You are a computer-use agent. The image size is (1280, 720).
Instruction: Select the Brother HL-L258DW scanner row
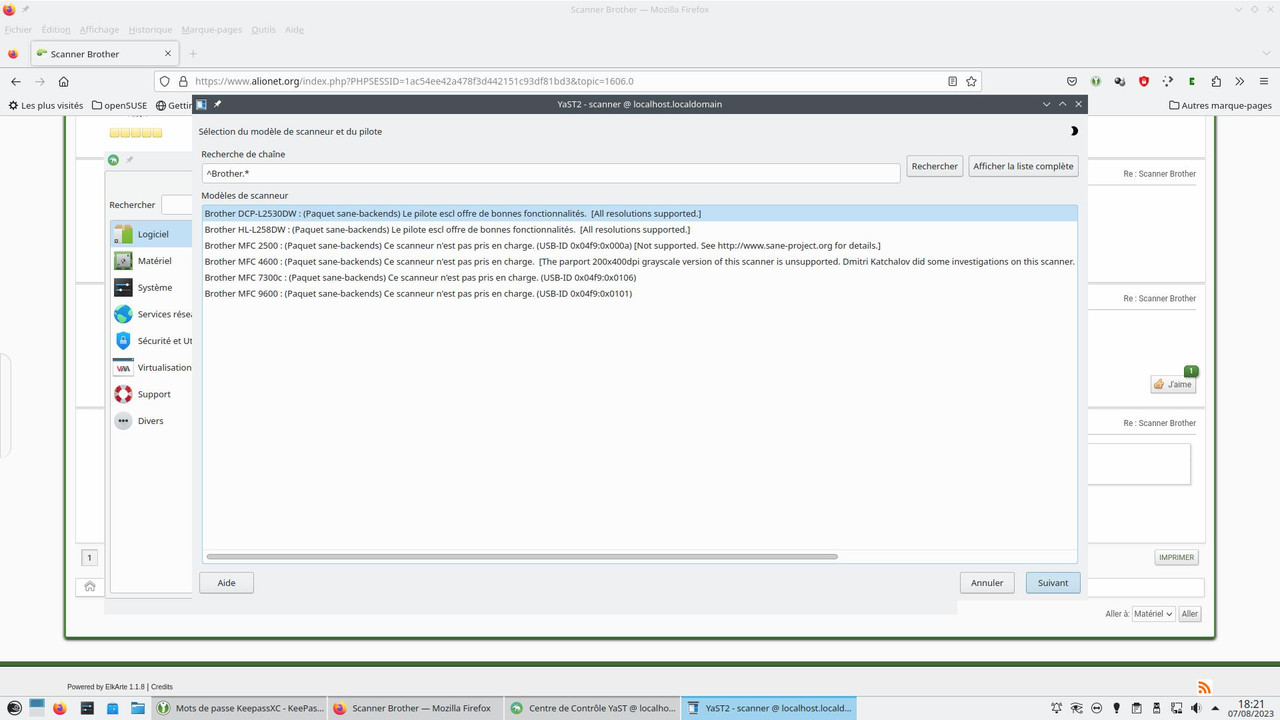click(640, 230)
